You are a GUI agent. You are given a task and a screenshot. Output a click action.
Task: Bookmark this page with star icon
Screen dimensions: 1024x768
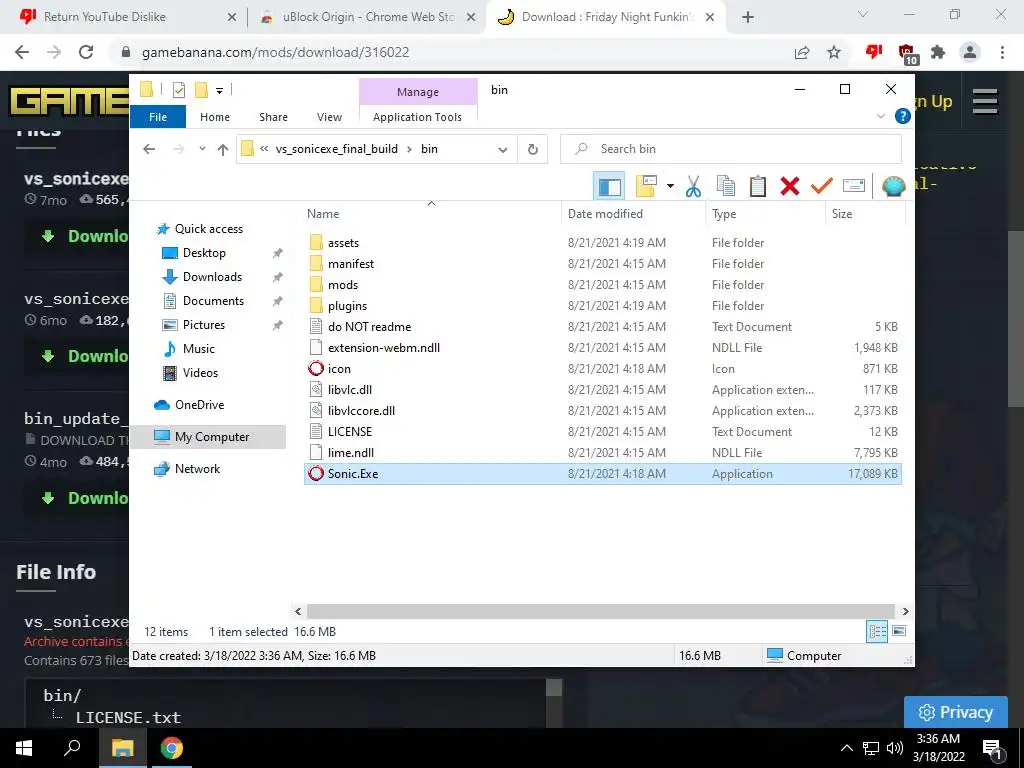tap(834, 52)
